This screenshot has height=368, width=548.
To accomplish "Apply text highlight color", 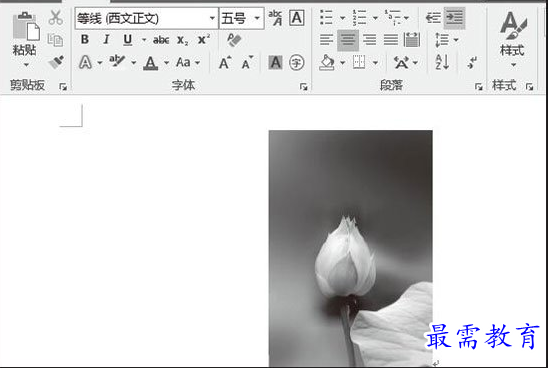I will pos(117,62).
